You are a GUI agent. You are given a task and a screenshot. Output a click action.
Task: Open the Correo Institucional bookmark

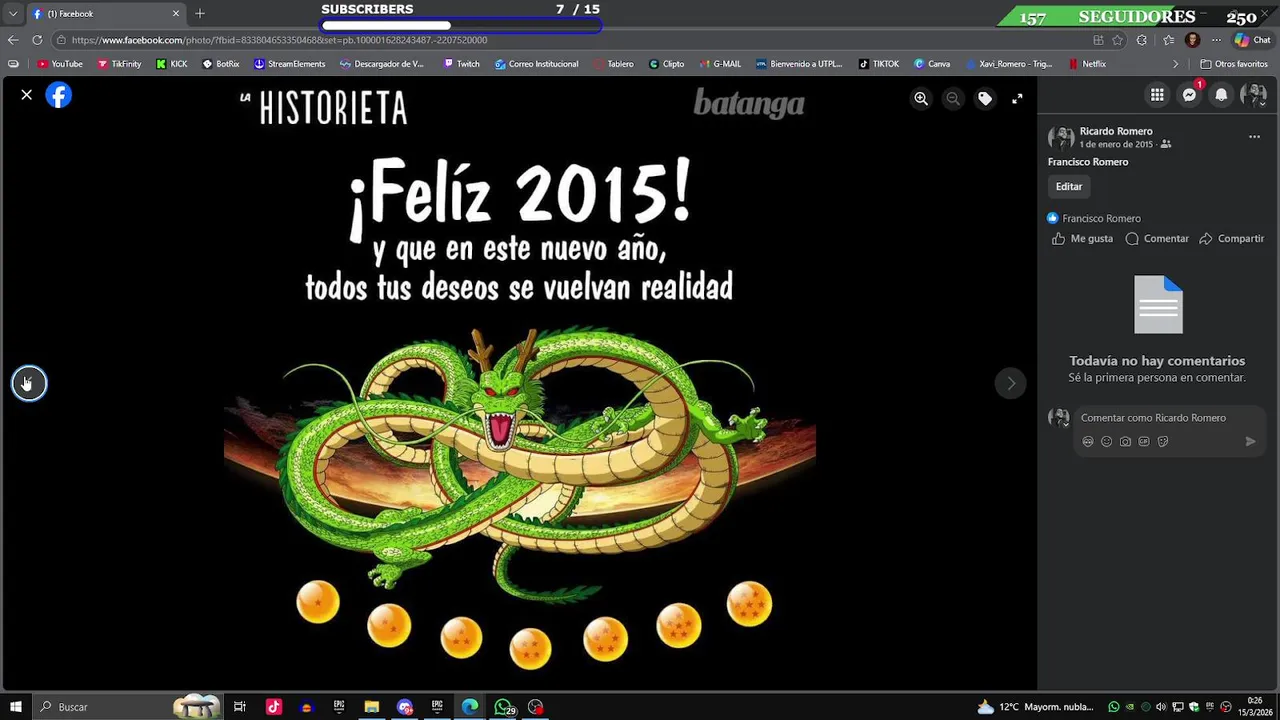pos(537,64)
